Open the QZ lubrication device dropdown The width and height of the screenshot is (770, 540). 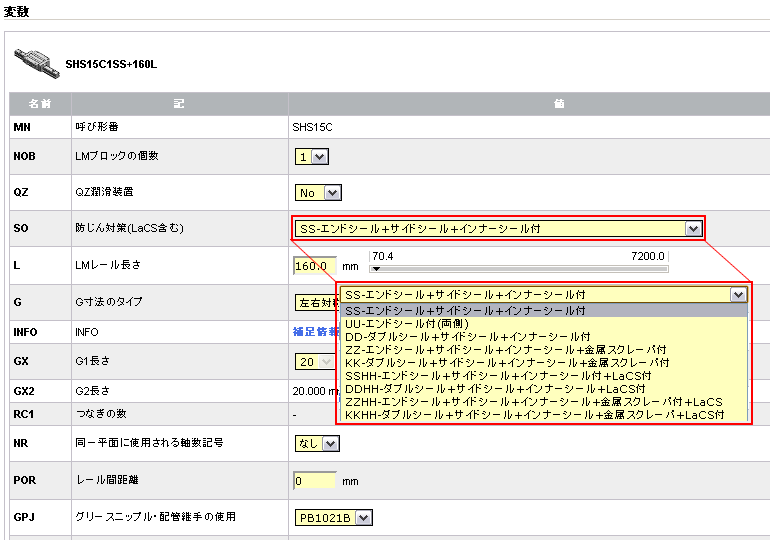click(x=319, y=193)
